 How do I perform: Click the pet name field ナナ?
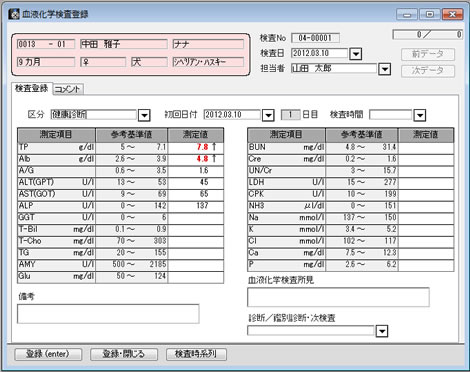(x=208, y=44)
